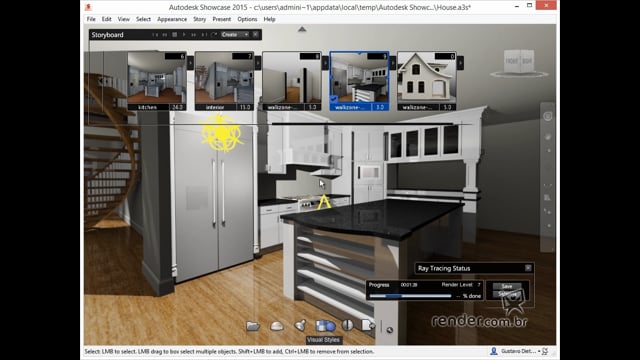The image size is (640, 360).
Task: Open the Gustavo user name dropdown
Action: (520, 351)
